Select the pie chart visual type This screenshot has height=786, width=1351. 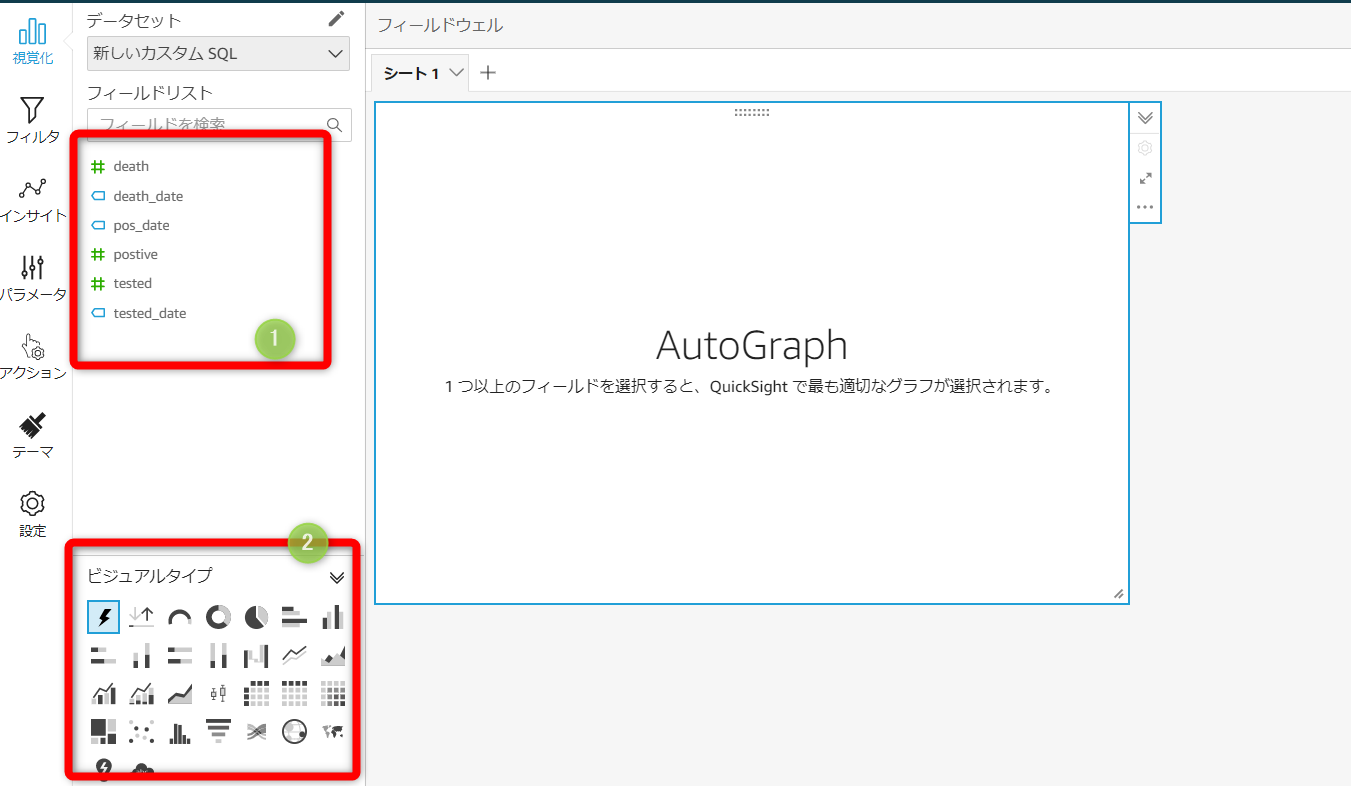(x=256, y=618)
